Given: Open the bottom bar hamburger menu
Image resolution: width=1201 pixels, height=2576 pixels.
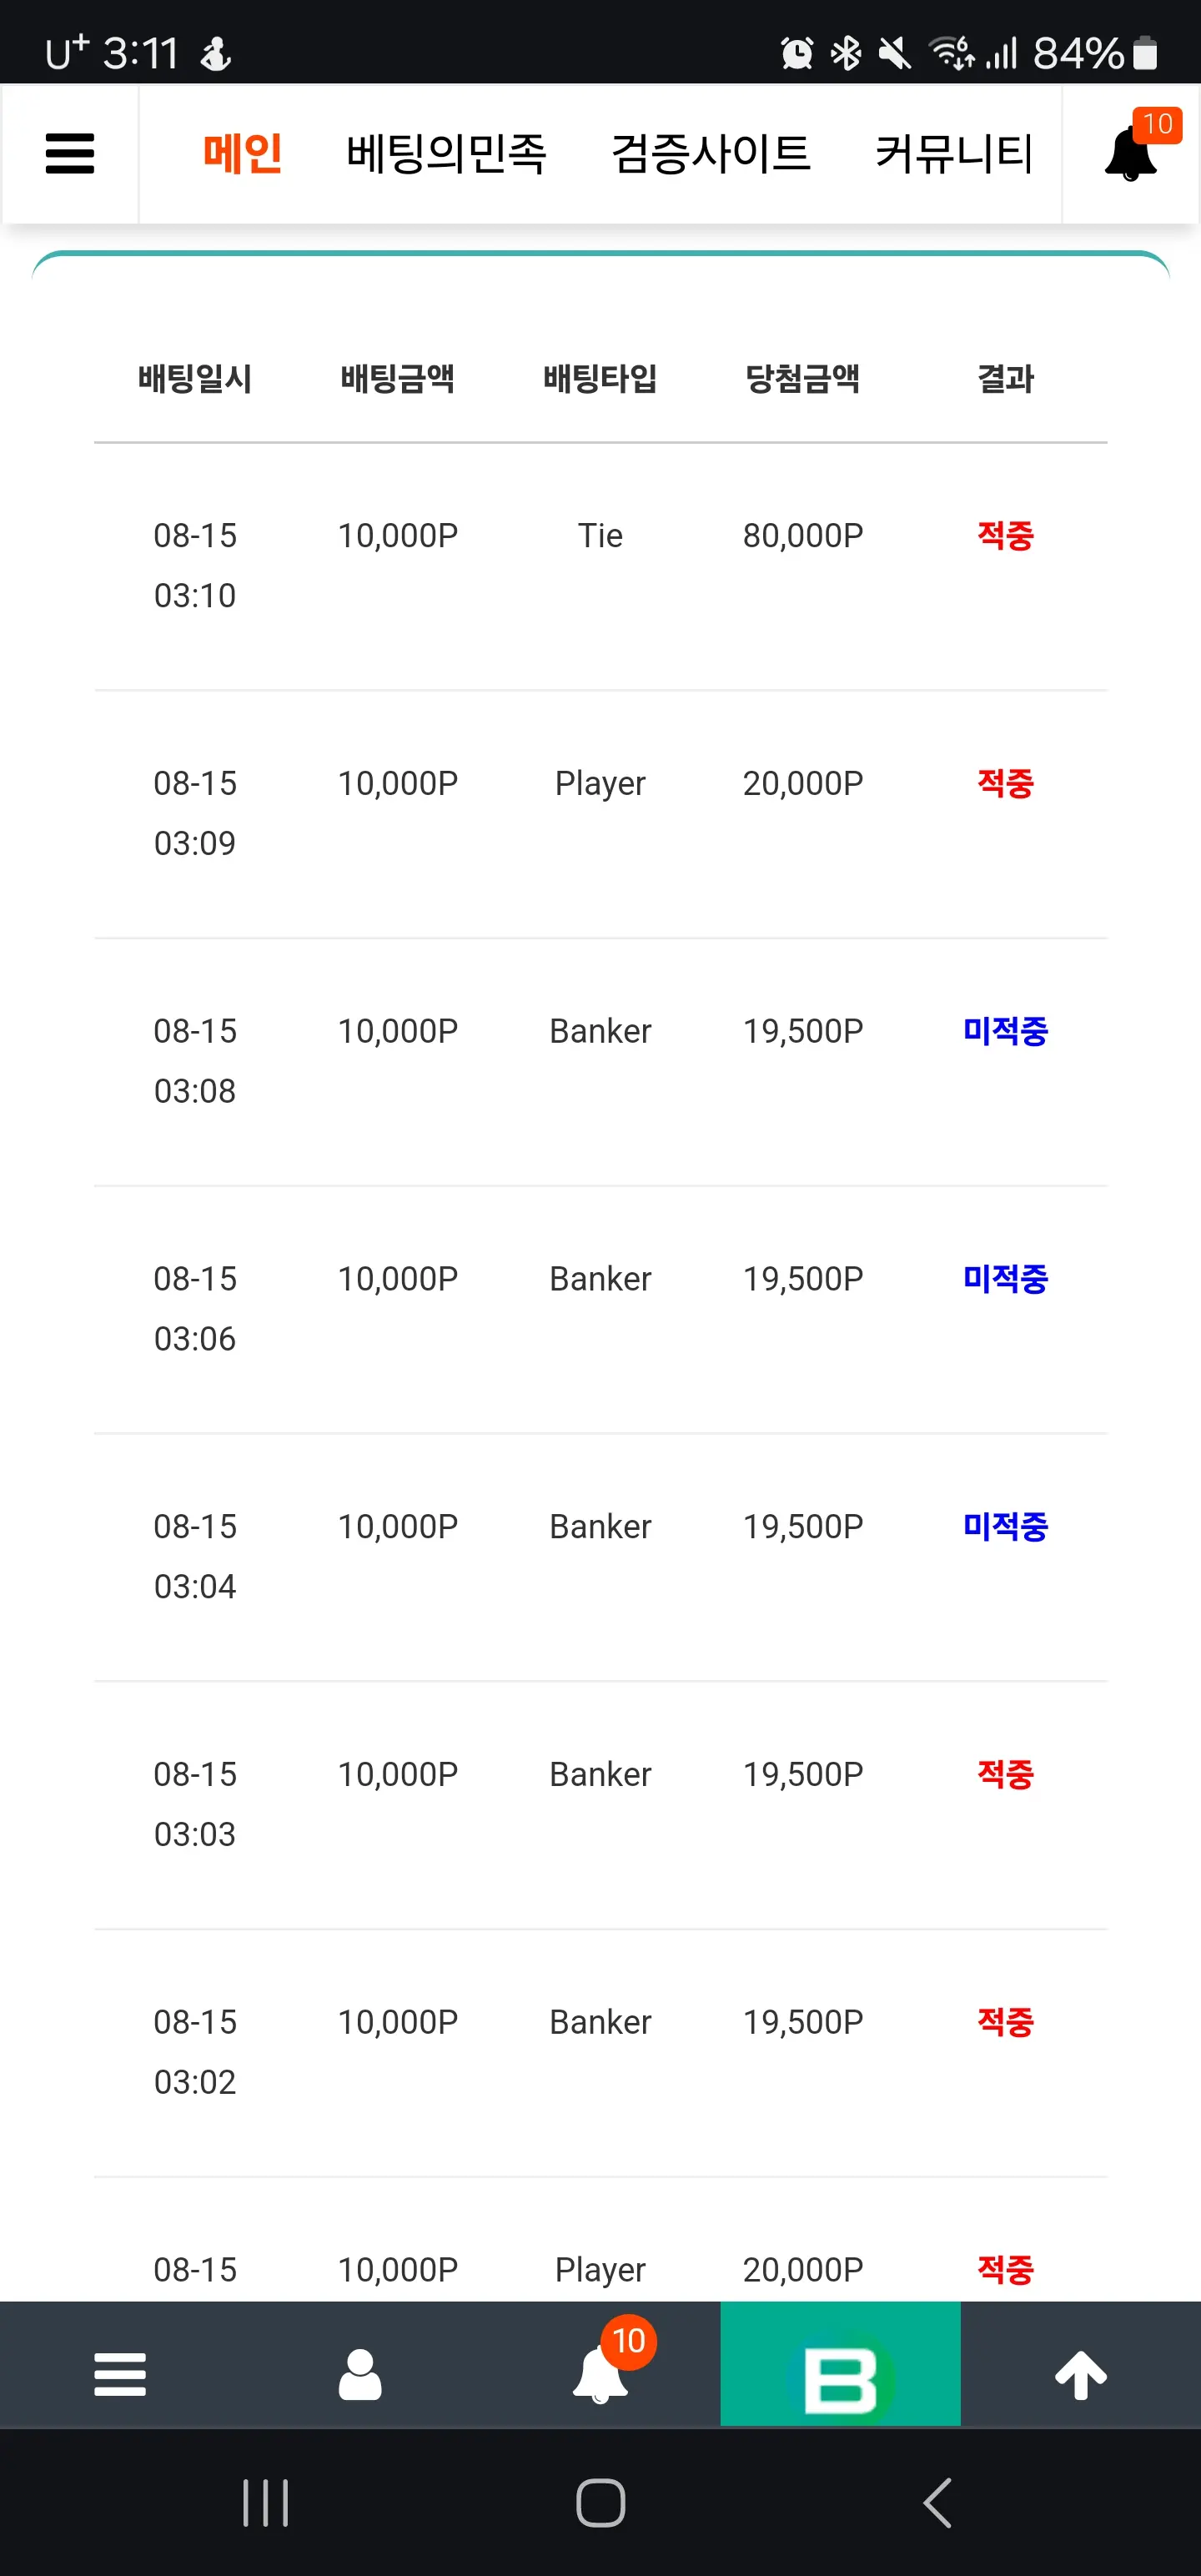Looking at the screenshot, I should [x=120, y=2374].
